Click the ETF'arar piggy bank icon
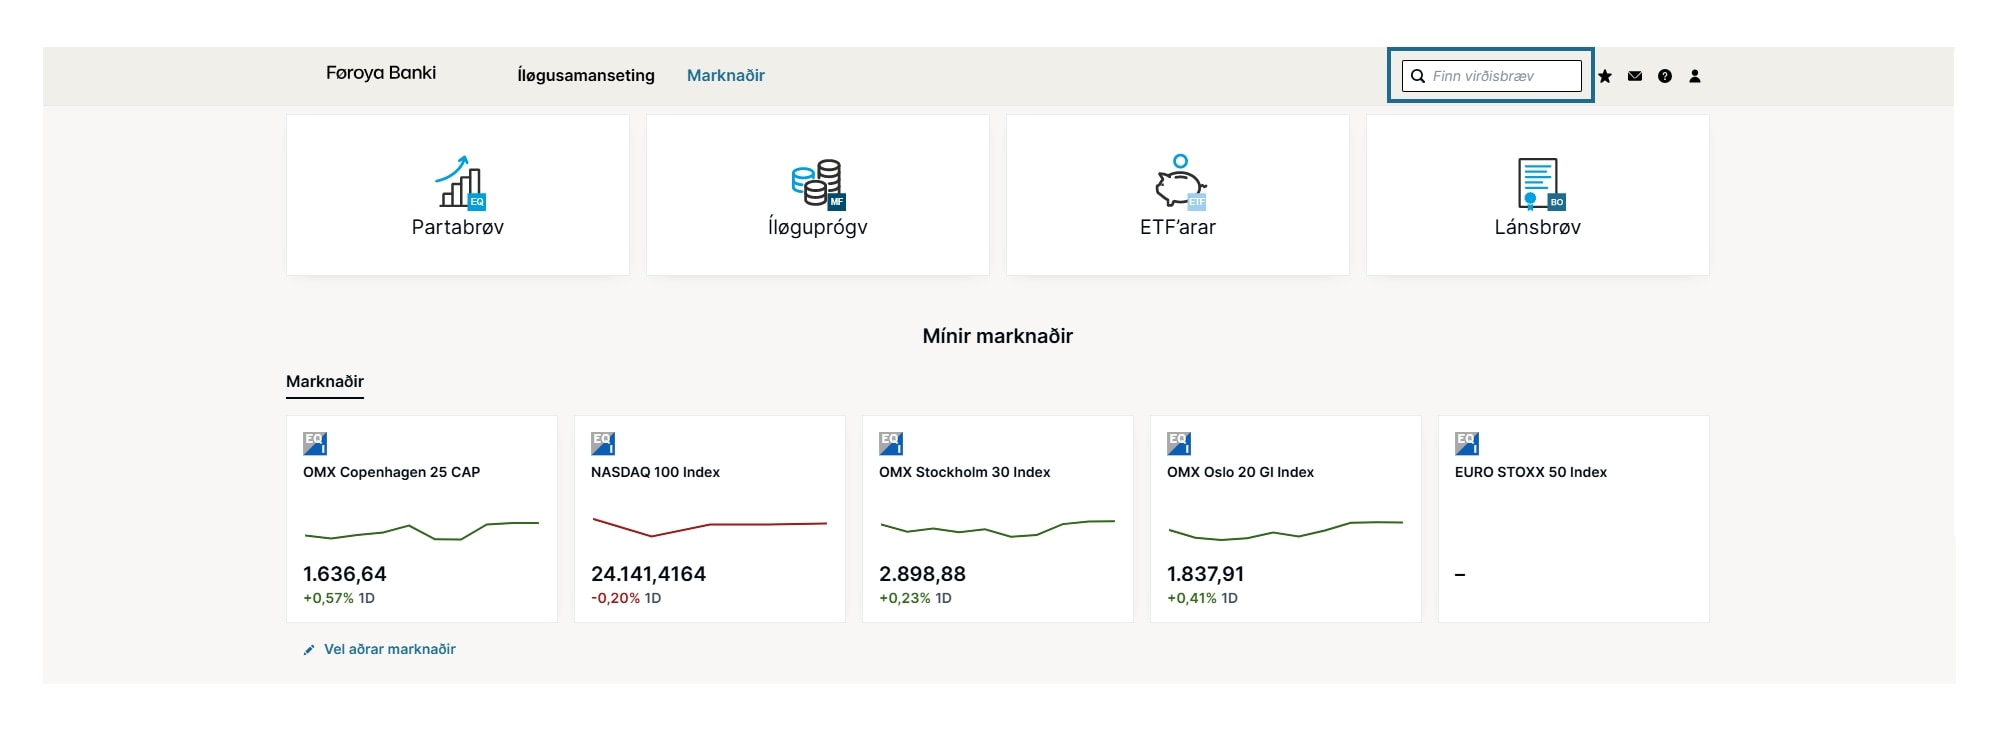 pyautogui.click(x=1179, y=182)
